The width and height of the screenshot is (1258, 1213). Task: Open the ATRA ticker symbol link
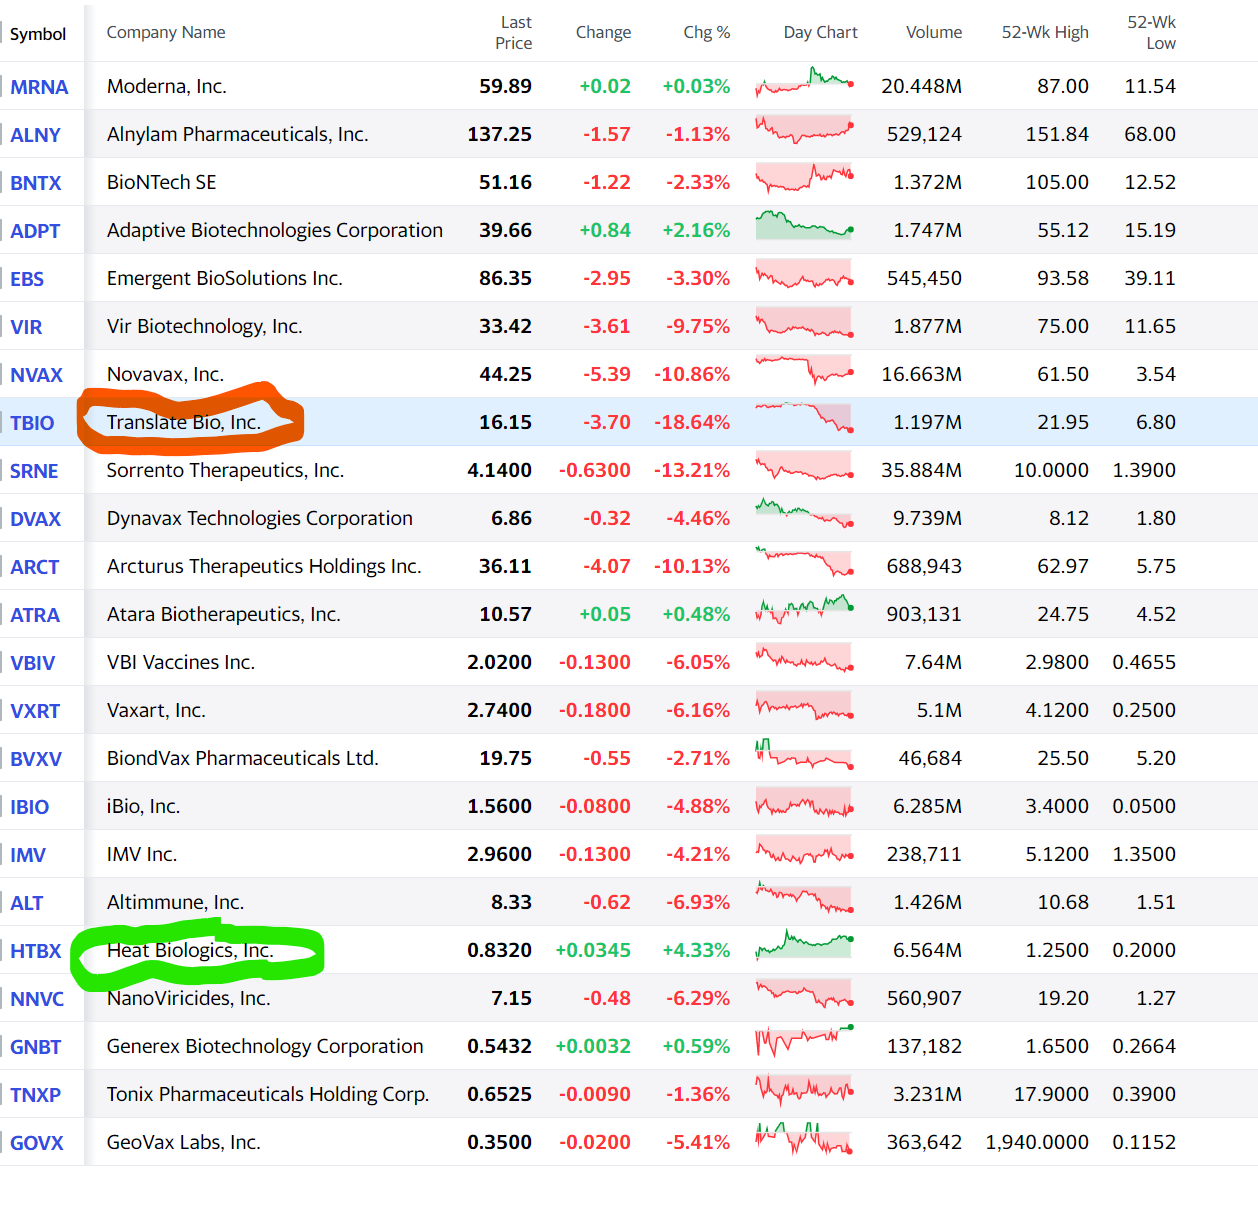[35, 615]
